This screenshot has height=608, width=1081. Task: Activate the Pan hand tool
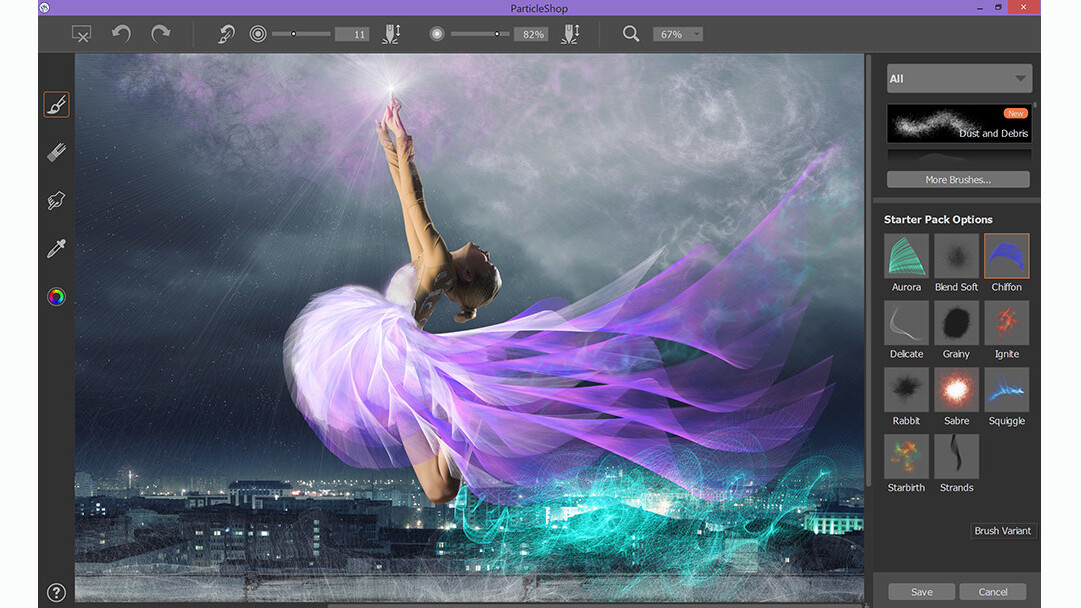56,201
